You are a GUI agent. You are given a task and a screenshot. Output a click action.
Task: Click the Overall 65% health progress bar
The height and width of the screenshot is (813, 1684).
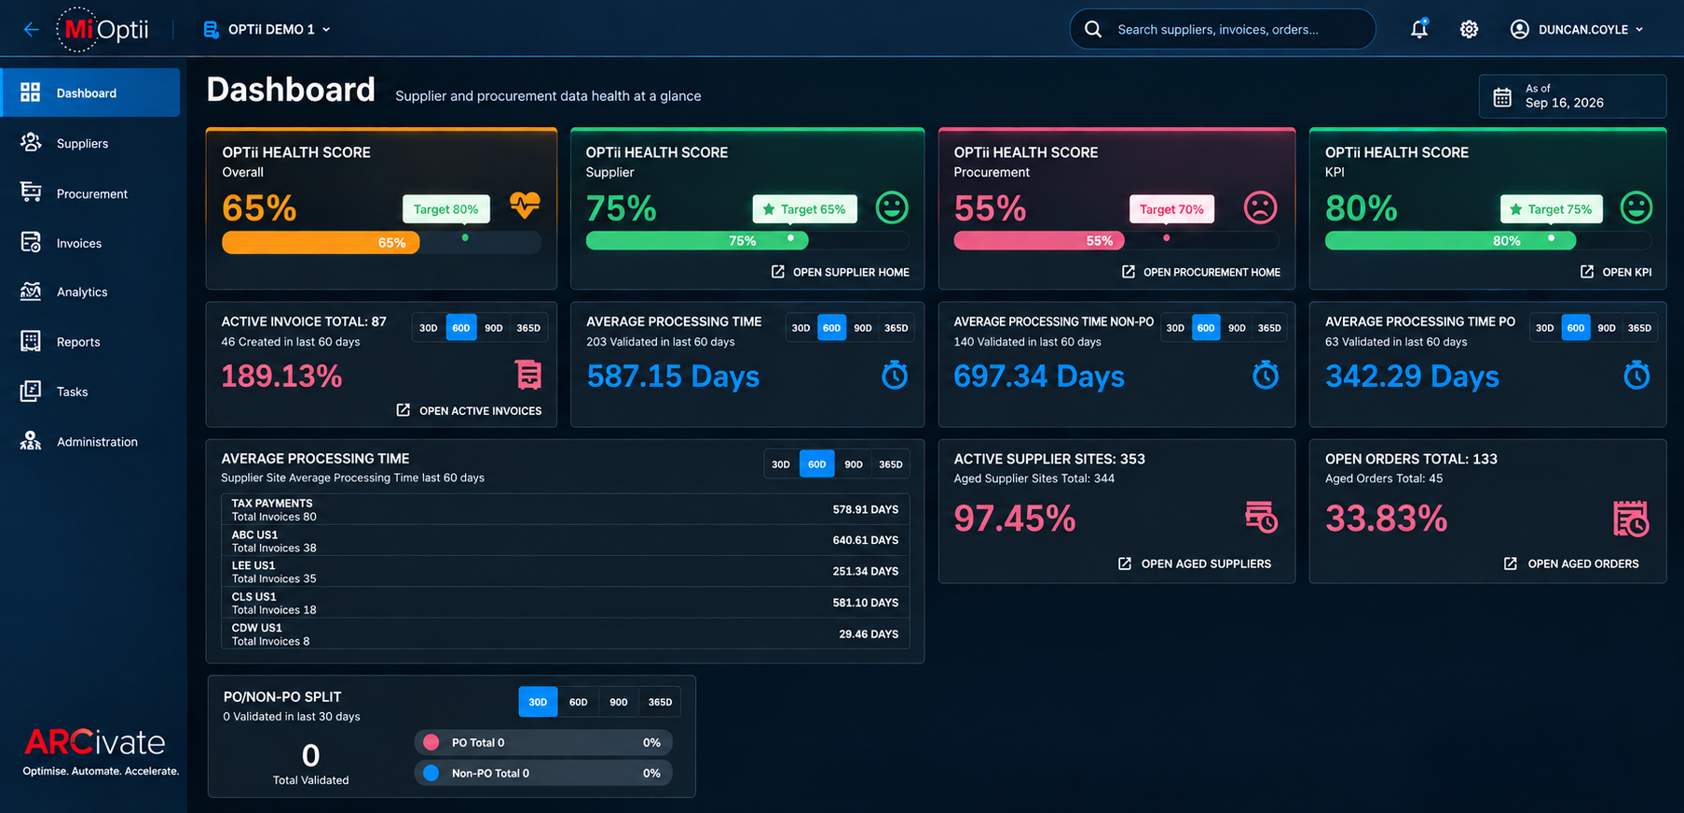tap(381, 242)
